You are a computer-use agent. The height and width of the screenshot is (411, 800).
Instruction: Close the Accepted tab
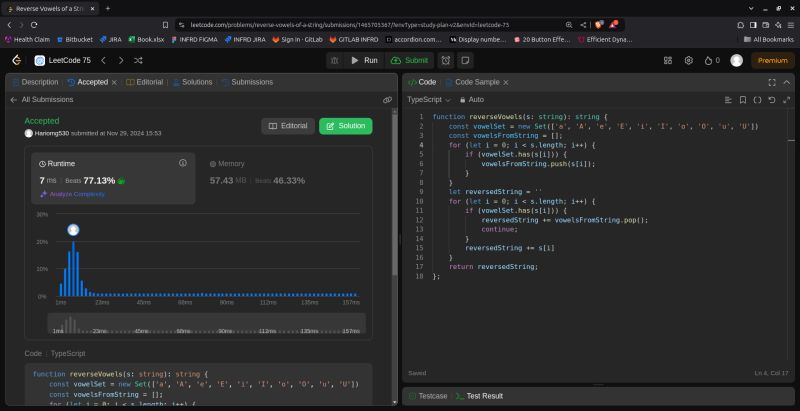click(114, 82)
